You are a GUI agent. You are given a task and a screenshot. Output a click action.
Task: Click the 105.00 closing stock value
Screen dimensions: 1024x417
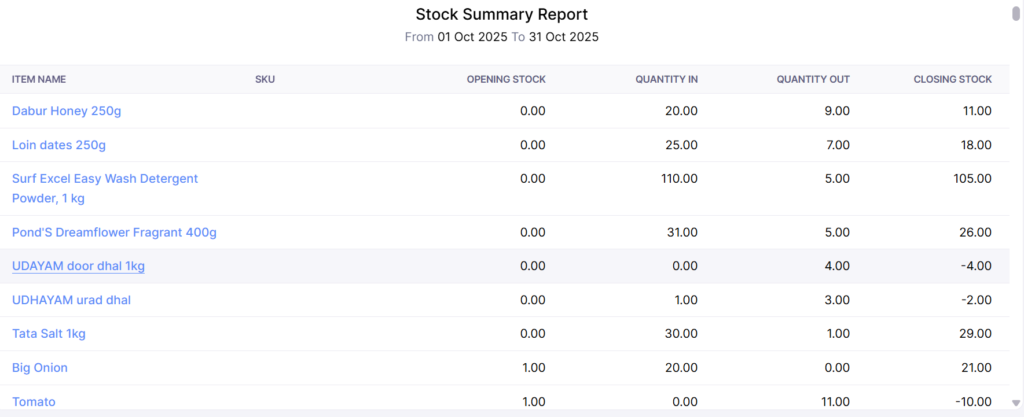coord(971,179)
